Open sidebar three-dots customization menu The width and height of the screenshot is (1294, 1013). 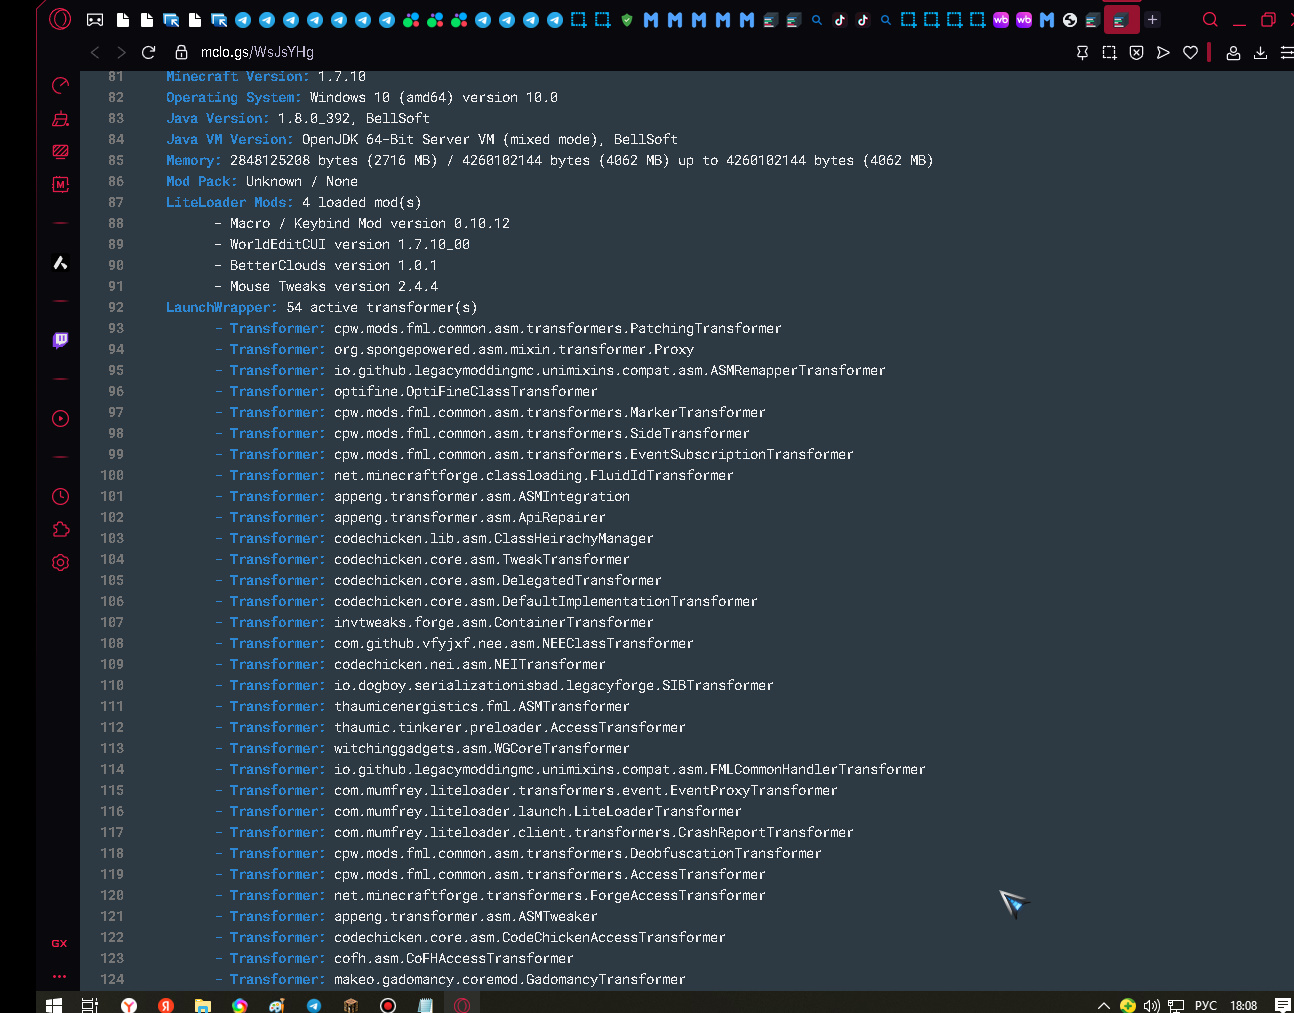60,976
